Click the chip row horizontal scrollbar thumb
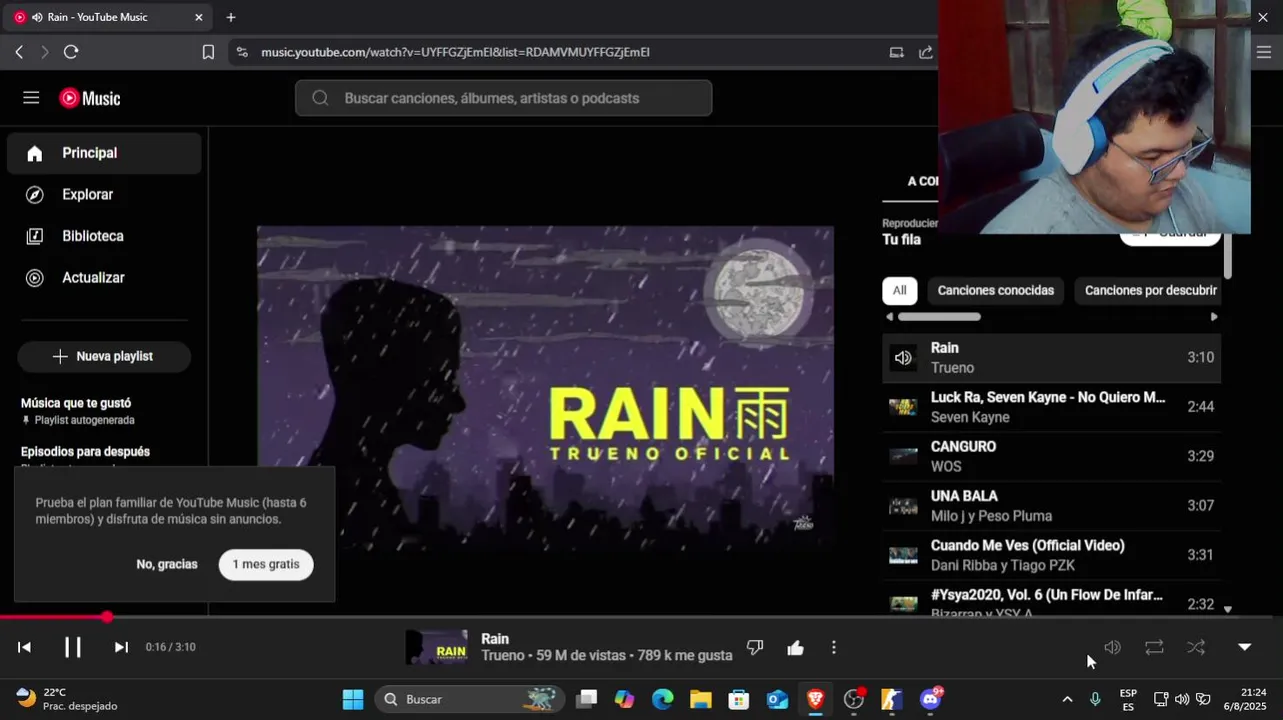The height and width of the screenshot is (720, 1283). tap(939, 317)
